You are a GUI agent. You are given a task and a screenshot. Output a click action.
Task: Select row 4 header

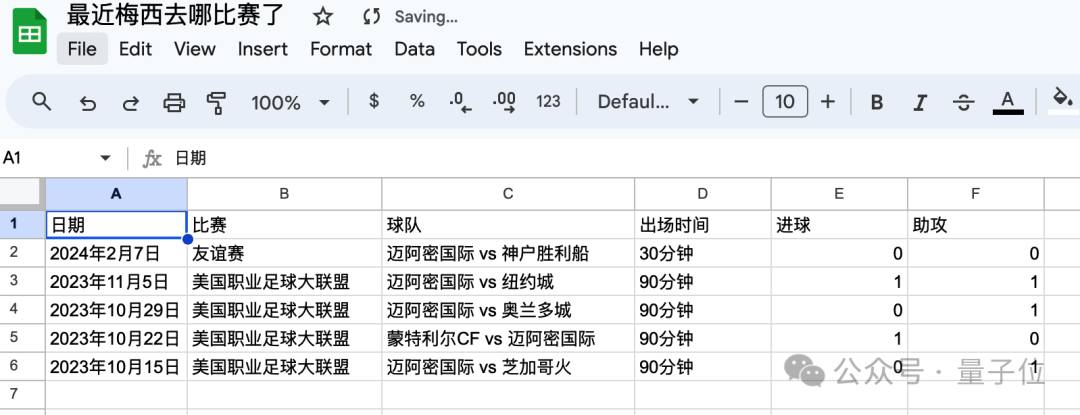[23, 310]
